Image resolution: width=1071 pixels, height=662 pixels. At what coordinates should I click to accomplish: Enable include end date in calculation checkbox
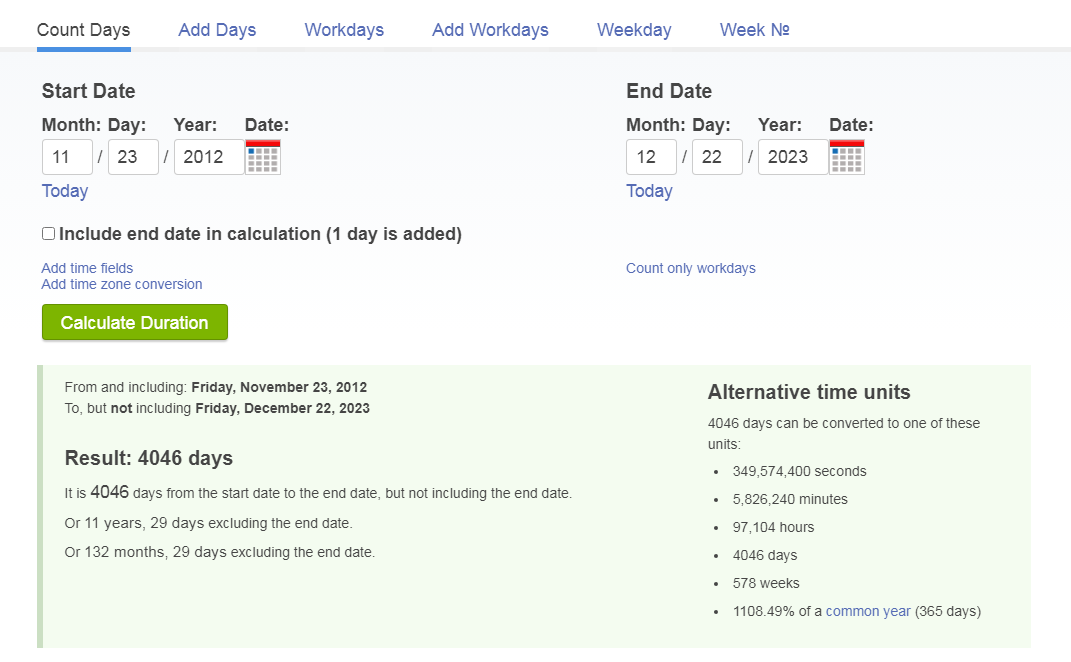pyautogui.click(x=48, y=234)
